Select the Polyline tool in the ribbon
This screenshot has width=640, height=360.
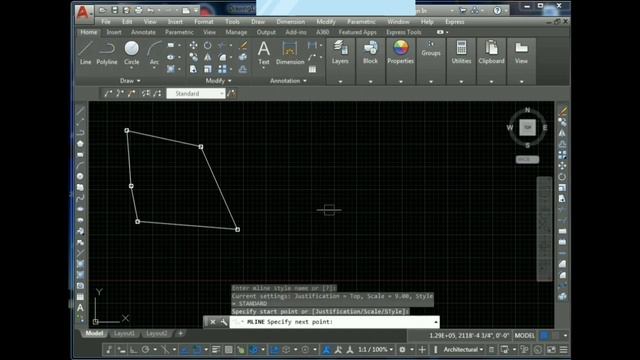107,53
